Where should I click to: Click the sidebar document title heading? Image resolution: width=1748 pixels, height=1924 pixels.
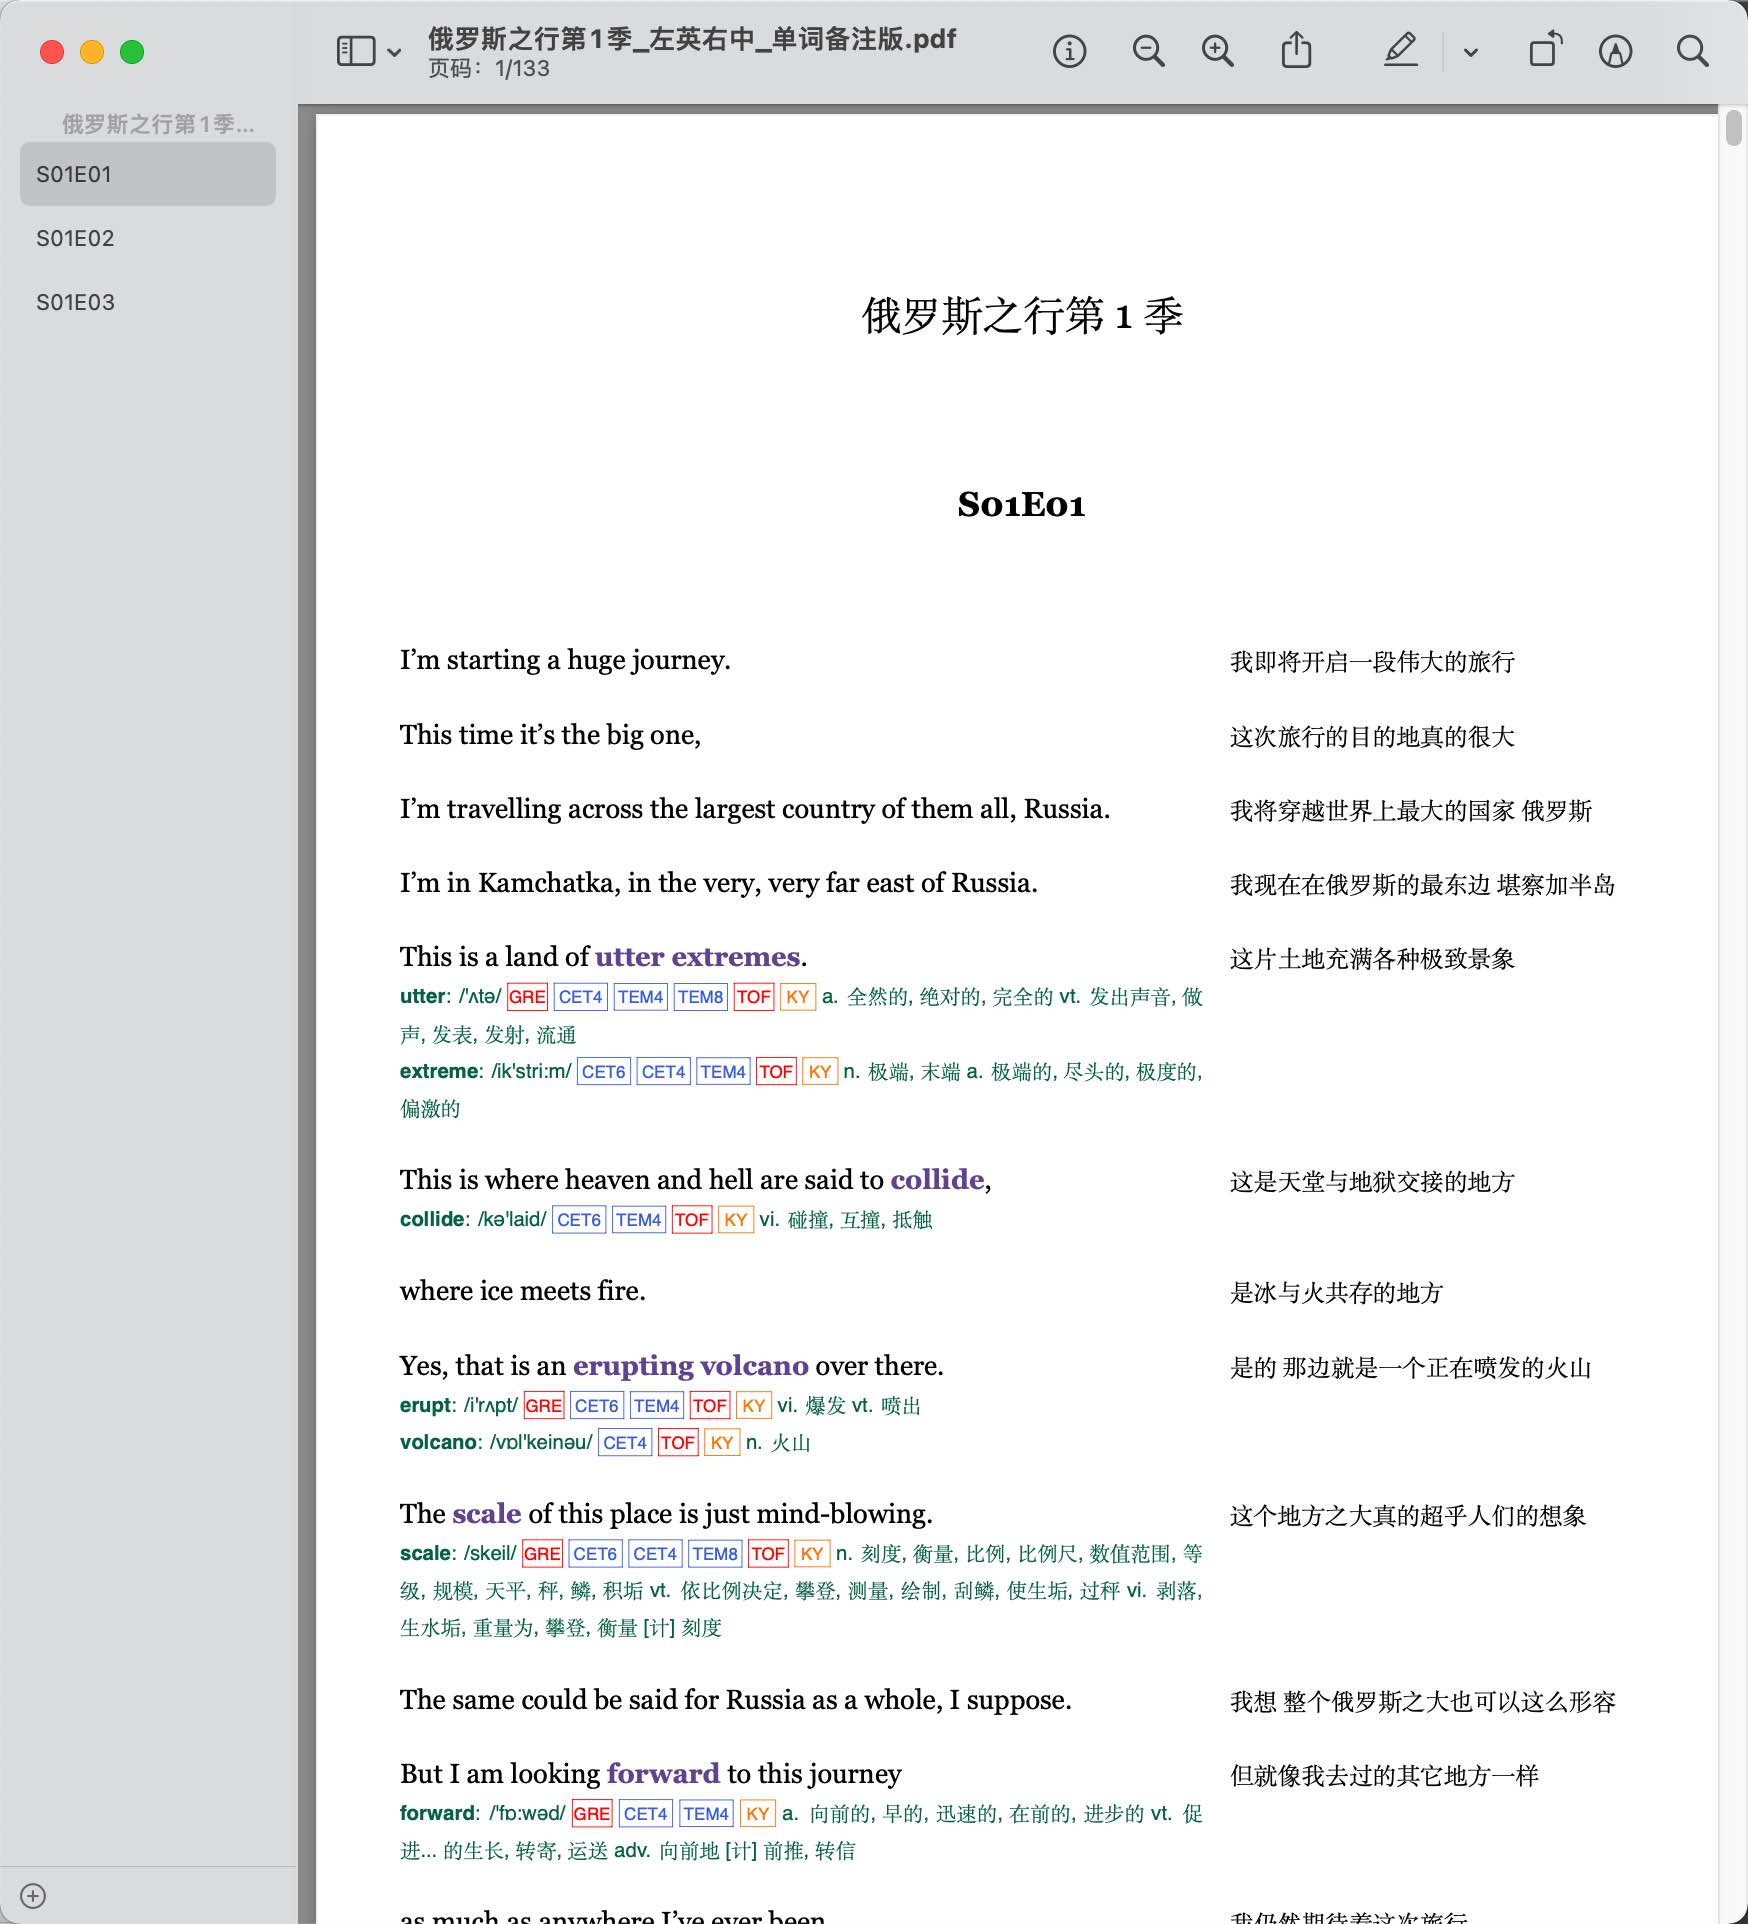[158, 124]
